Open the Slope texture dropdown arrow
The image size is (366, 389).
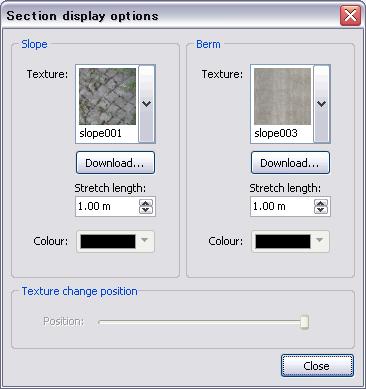click(x=146, y=104)
